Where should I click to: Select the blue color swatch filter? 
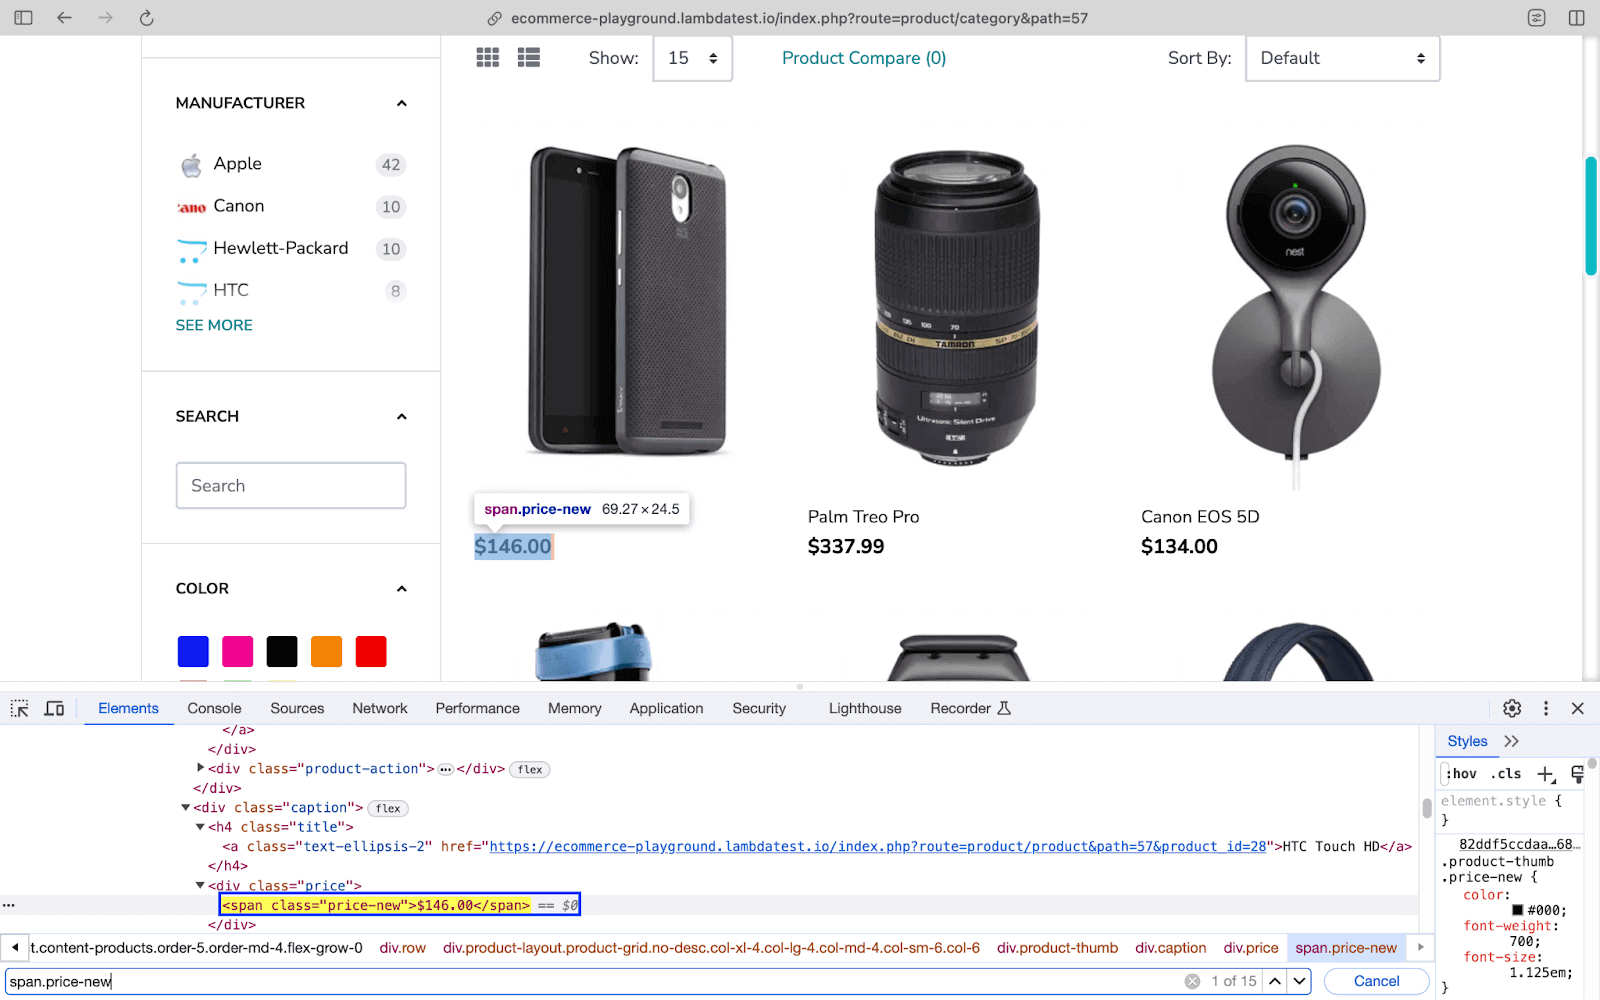(x=193, y=651)
